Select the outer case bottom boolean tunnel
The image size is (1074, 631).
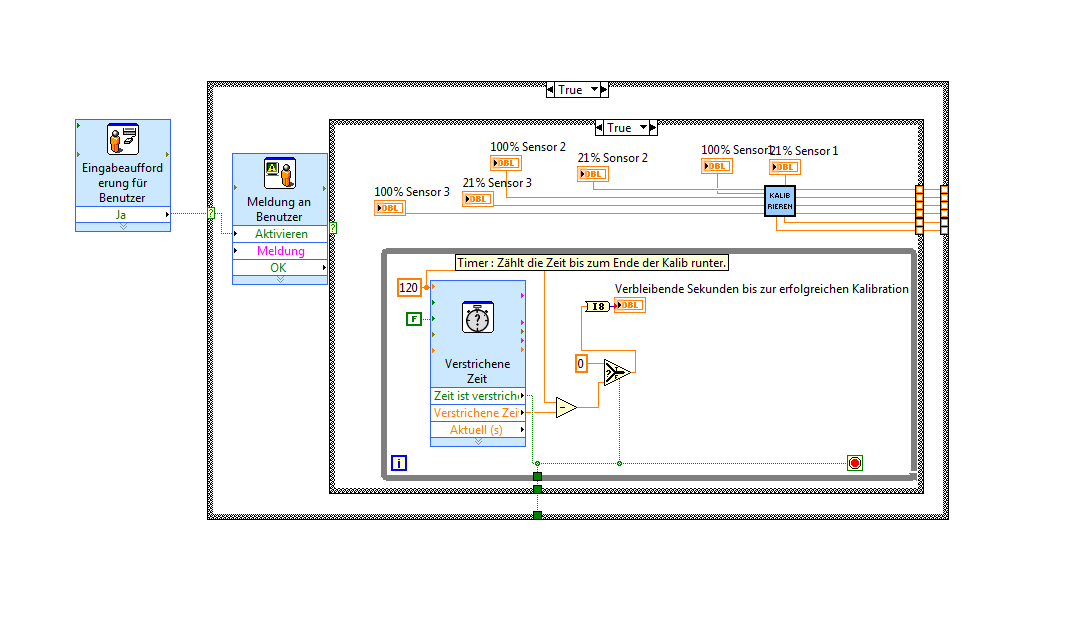[x=537, y=515]
